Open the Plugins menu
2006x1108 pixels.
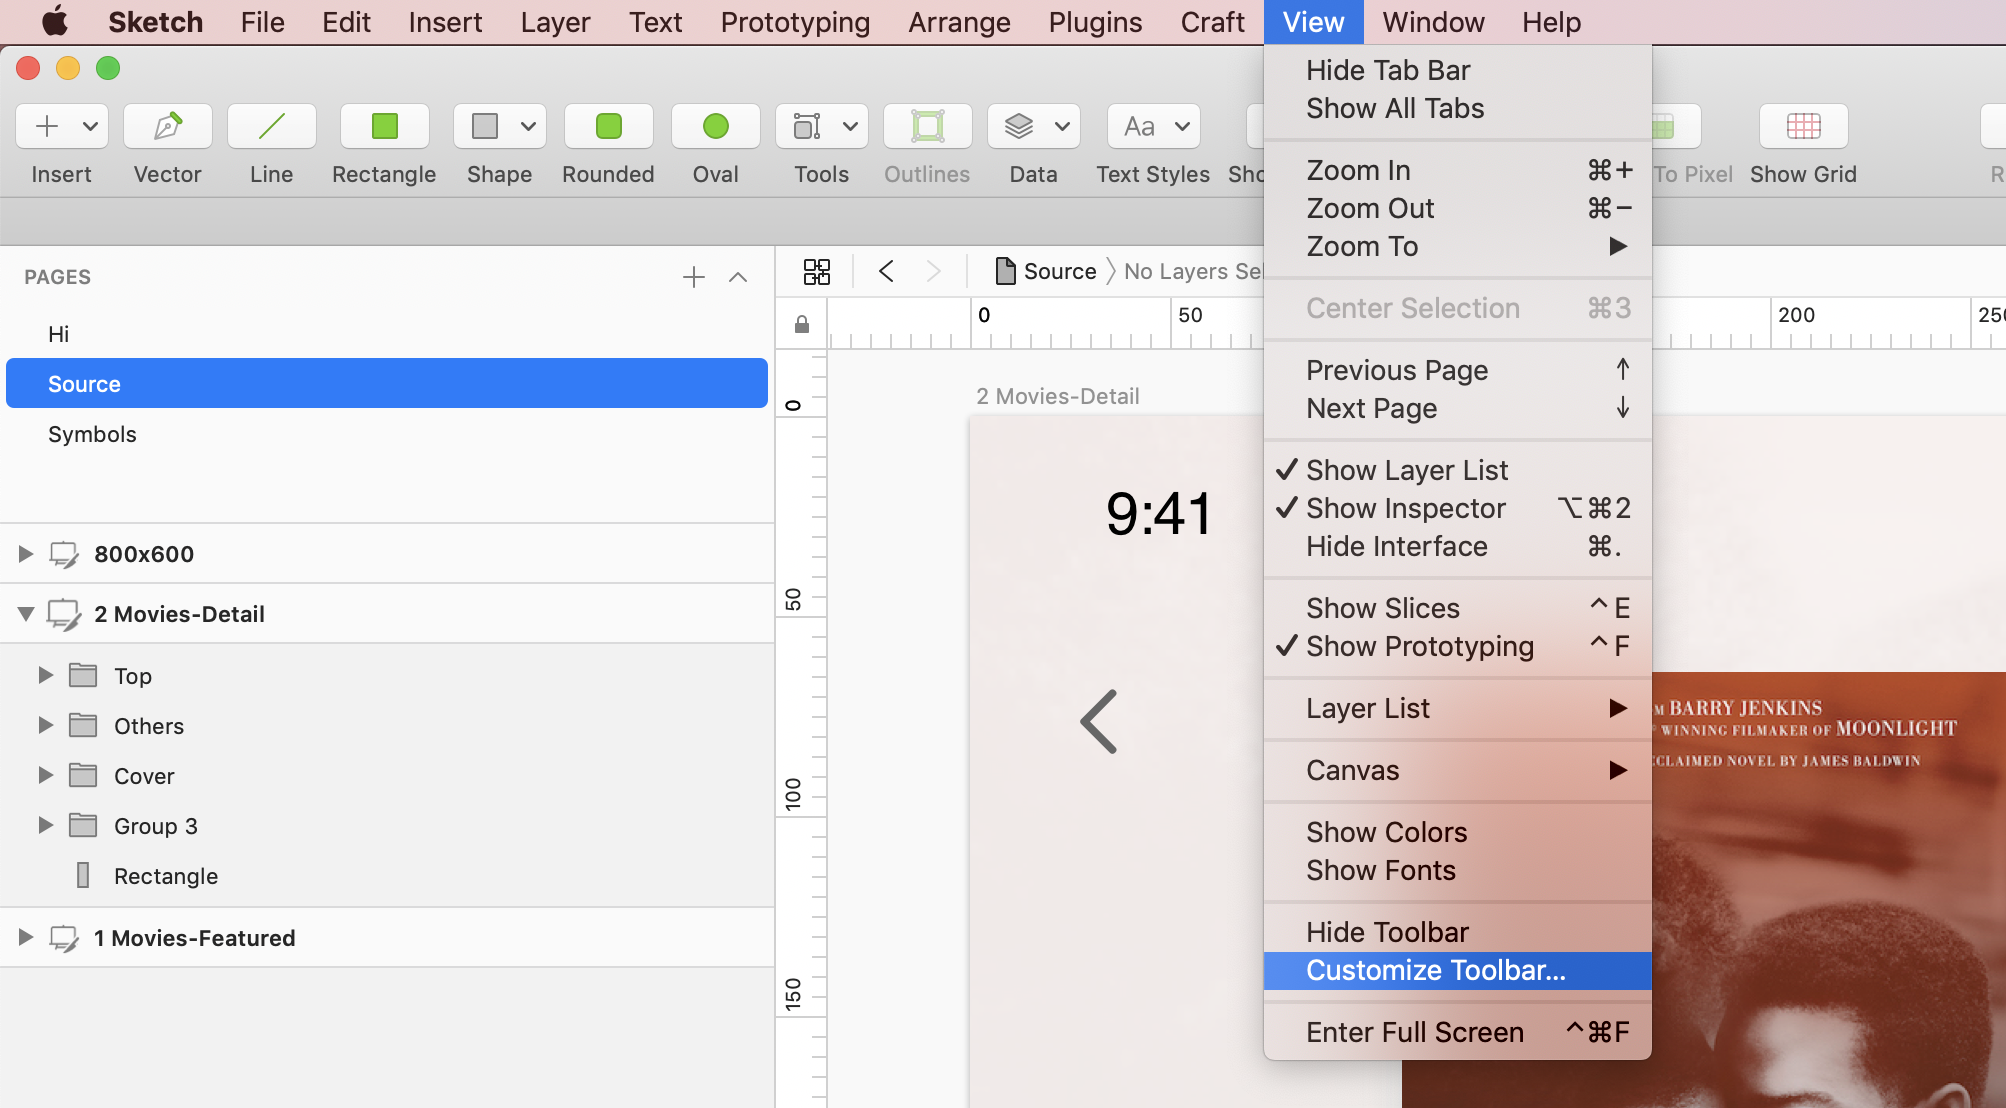[x=1095, y=22]
